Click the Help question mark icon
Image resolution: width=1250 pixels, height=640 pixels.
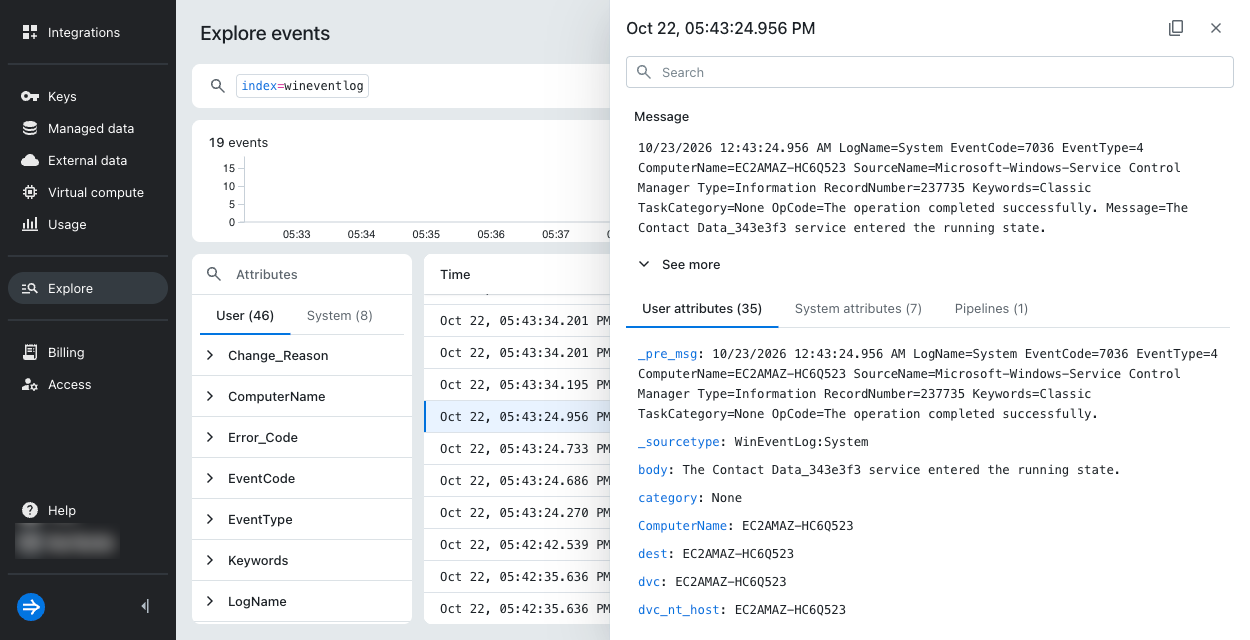pyautogui.click(x=30, y=510)
